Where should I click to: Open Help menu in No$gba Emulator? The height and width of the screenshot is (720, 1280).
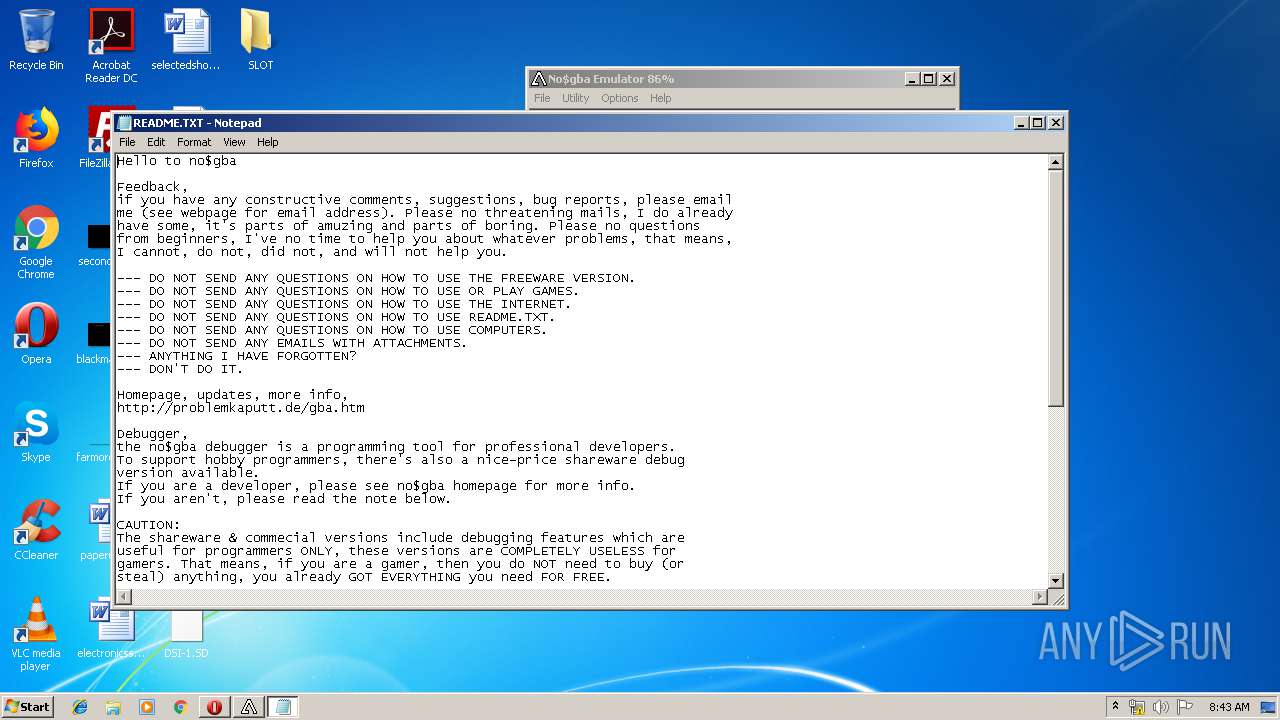660,98
